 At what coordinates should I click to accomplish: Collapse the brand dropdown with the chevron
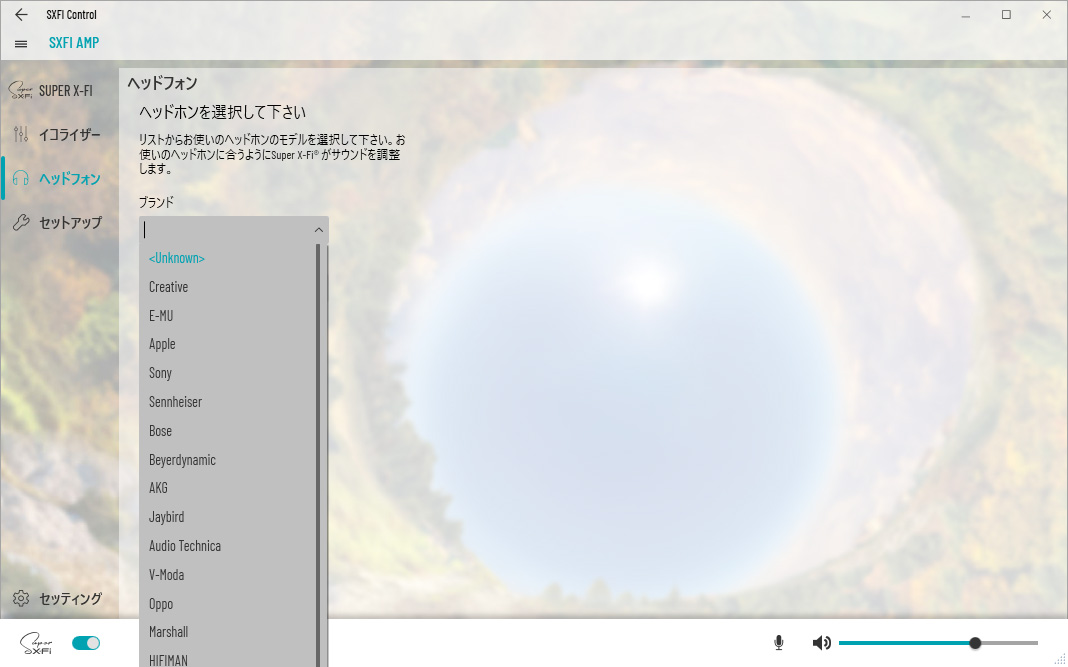coord(318,230)
